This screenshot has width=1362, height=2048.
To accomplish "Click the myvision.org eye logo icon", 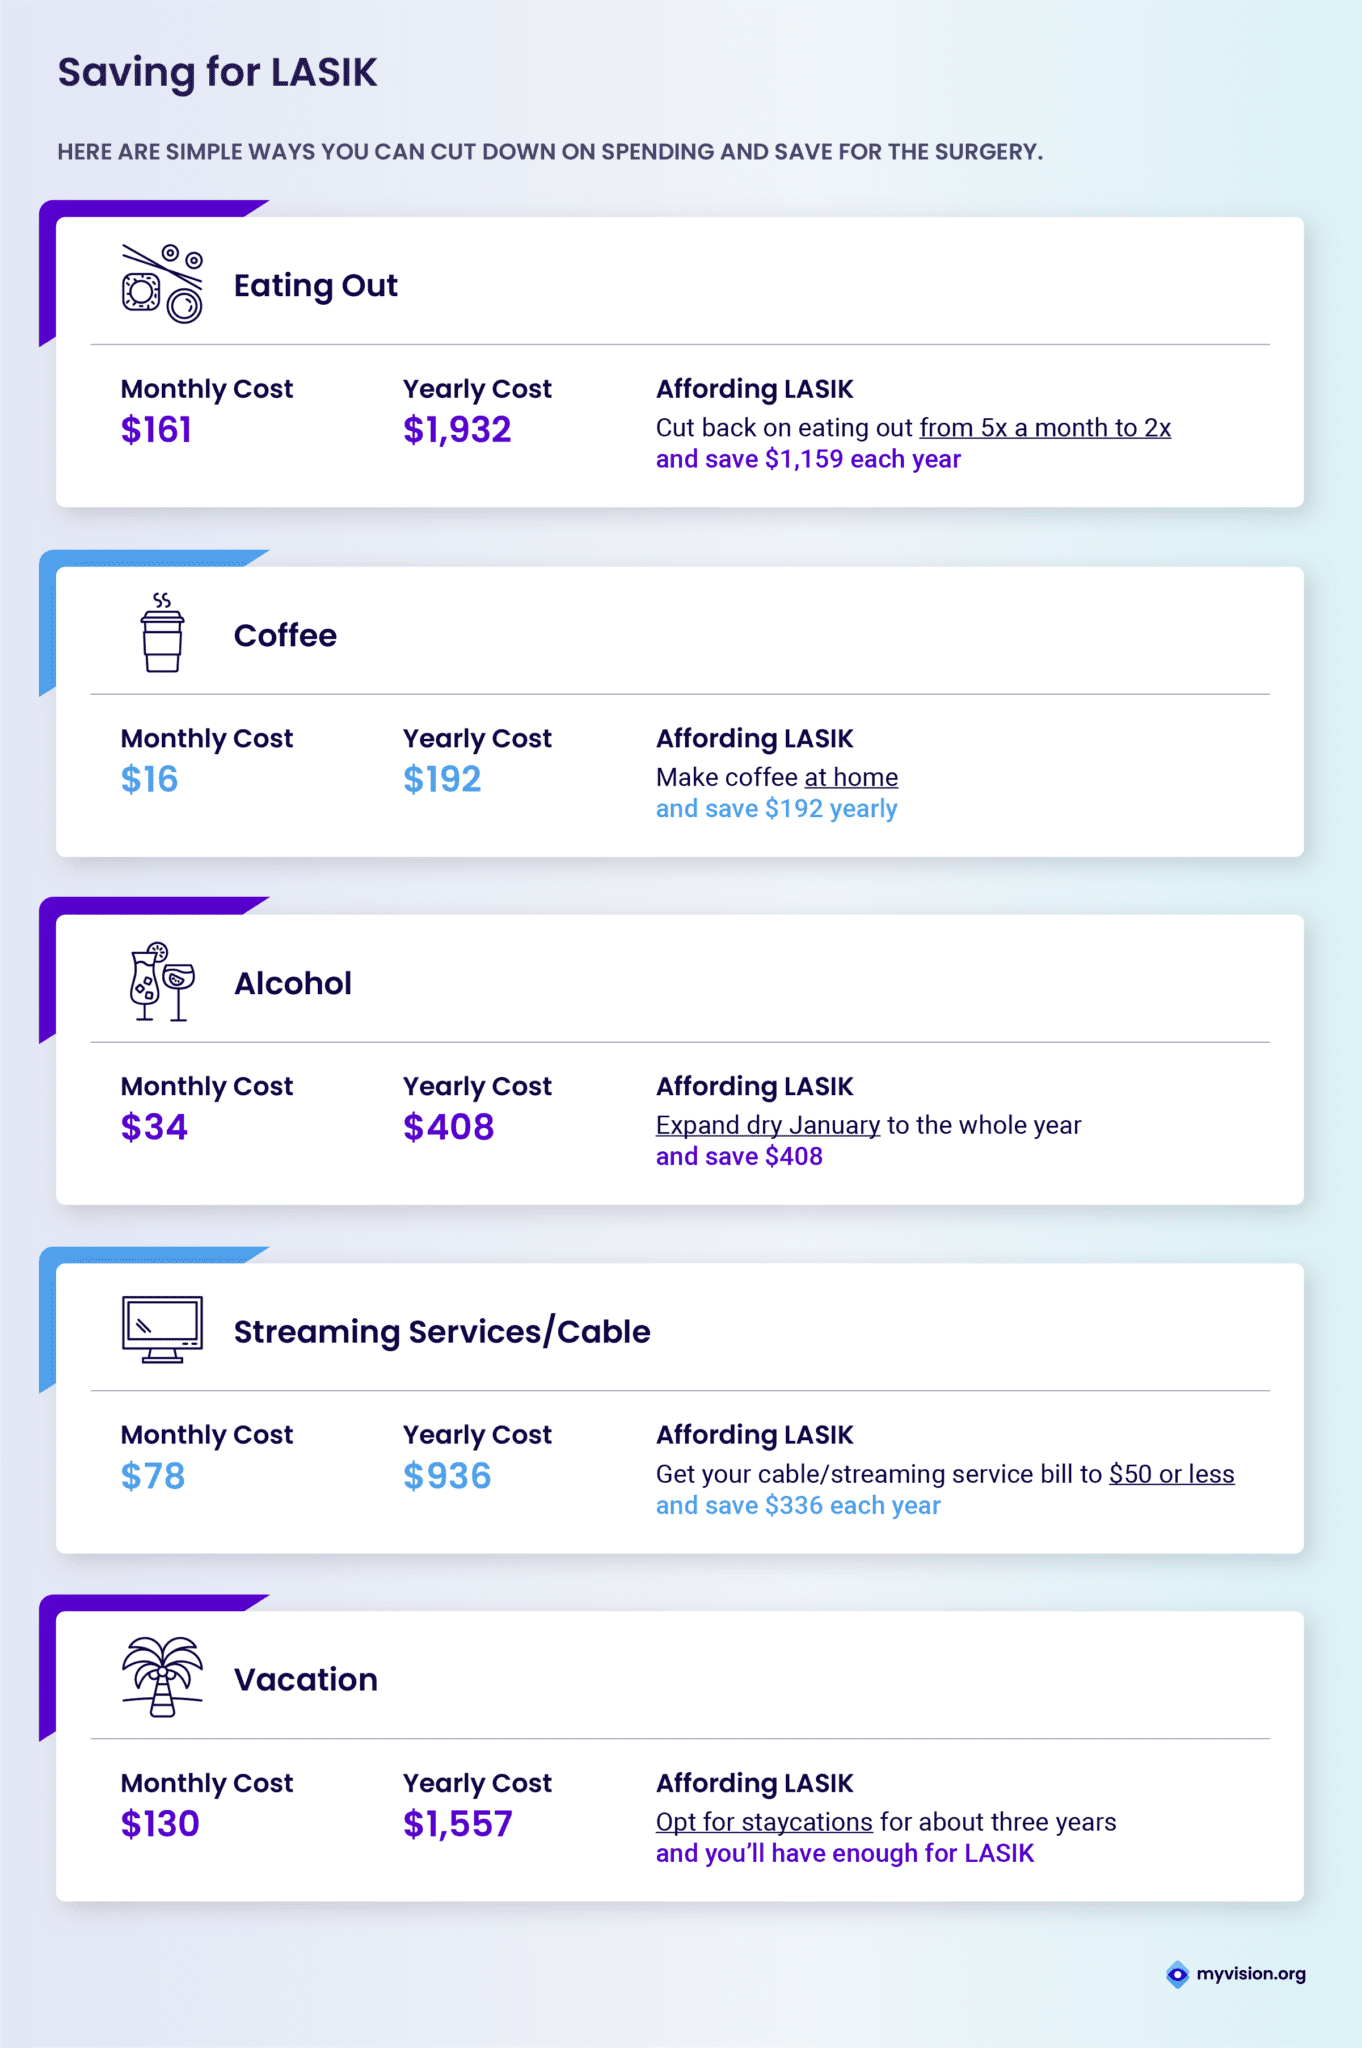I will click(x=1178, y=1974).
